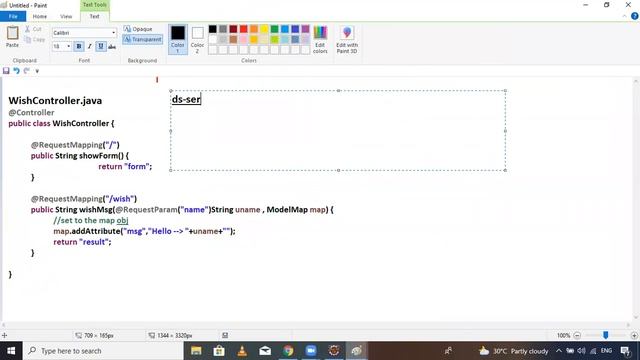Viewport: 640px width, 360px height.
Task: Click the Text Tools contextual tab header
Action: pyautogui.click(x=95, y=5)
